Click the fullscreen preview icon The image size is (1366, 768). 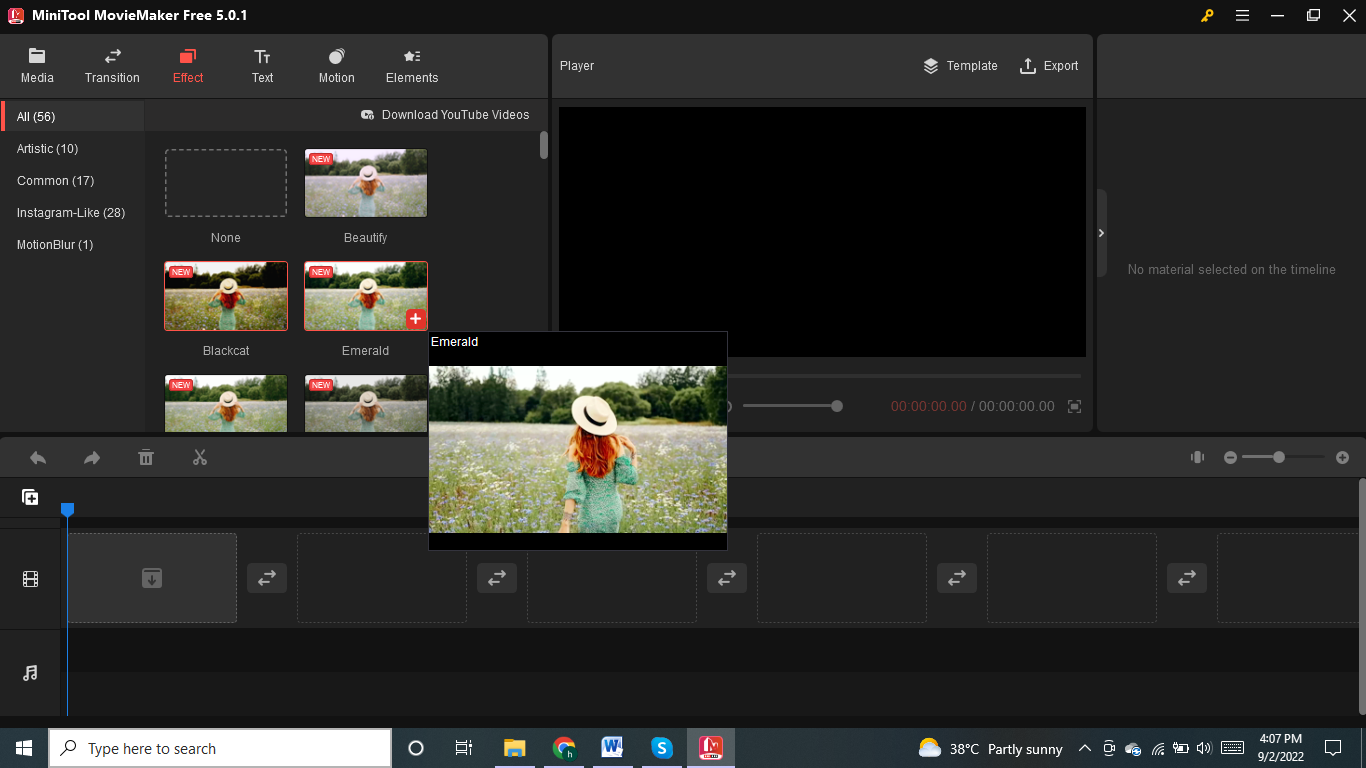(1075, 406)
